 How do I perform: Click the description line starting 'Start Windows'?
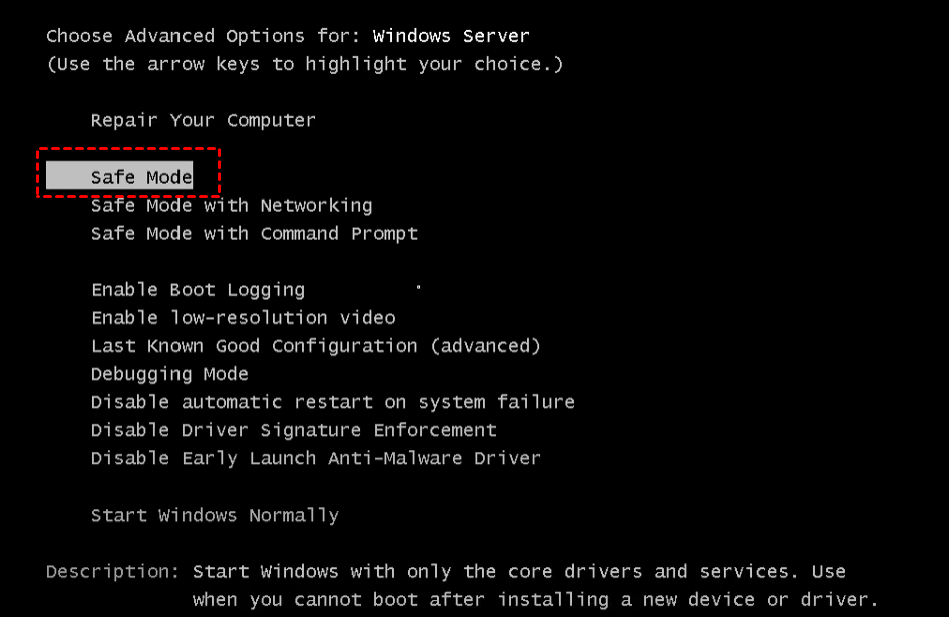point(519,572)
